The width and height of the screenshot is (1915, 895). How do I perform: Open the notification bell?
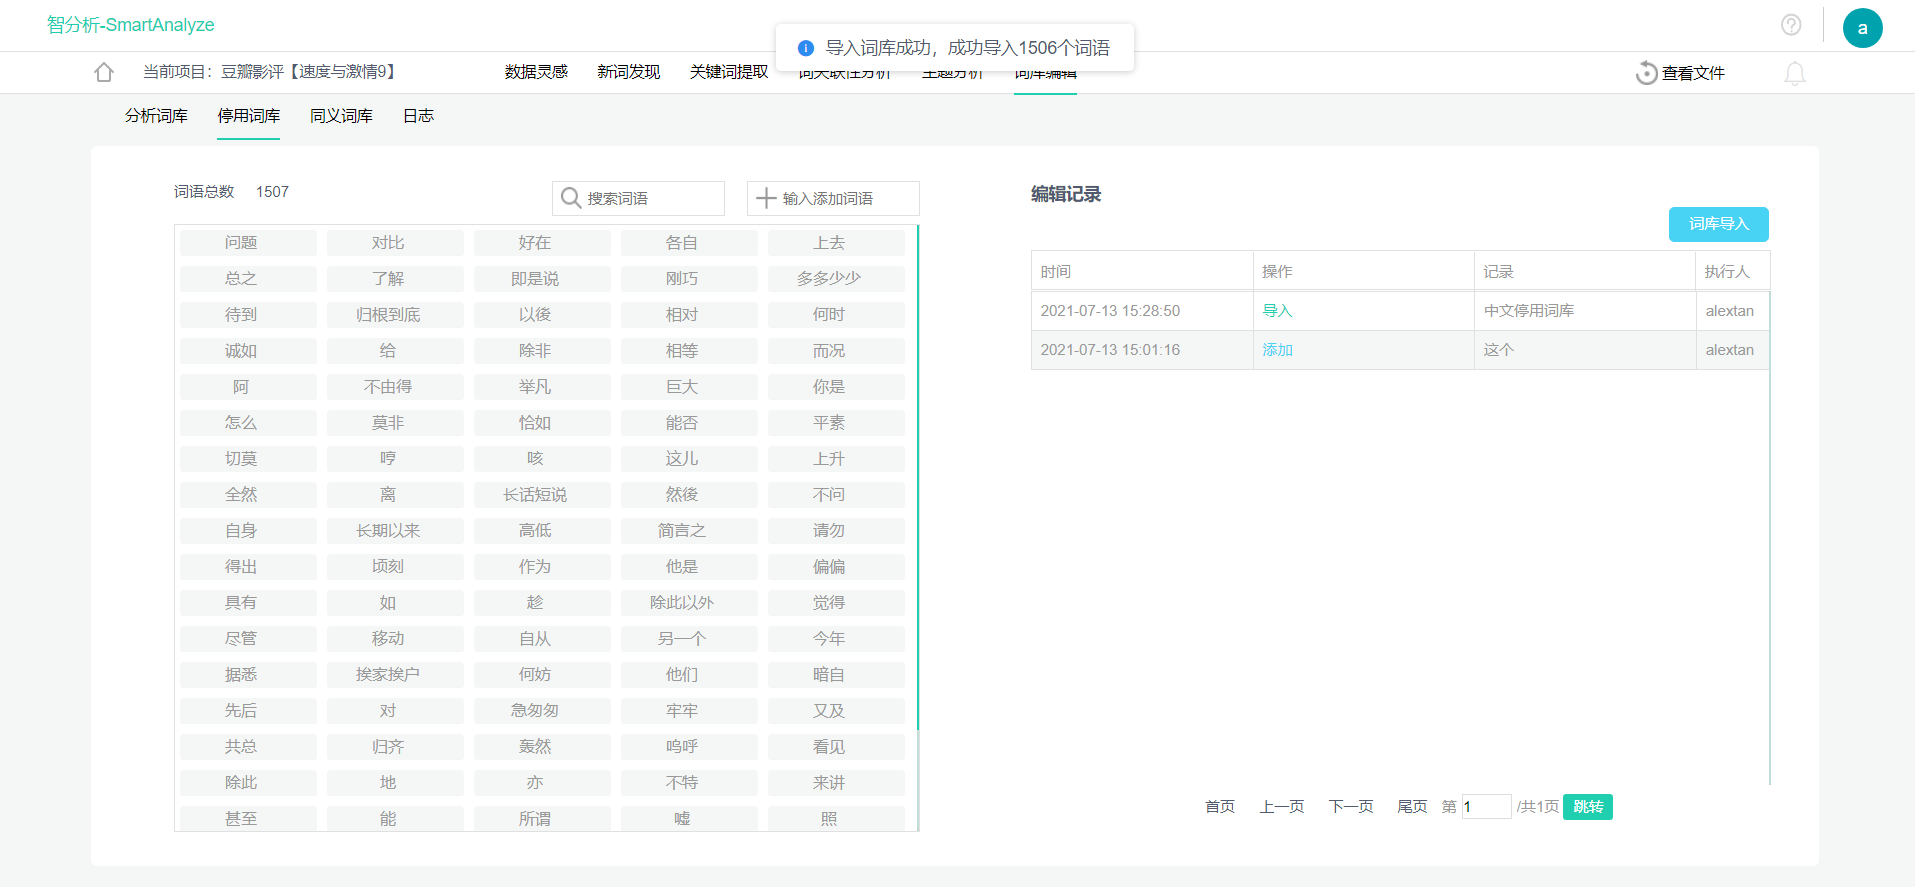tap(1795, 73)
